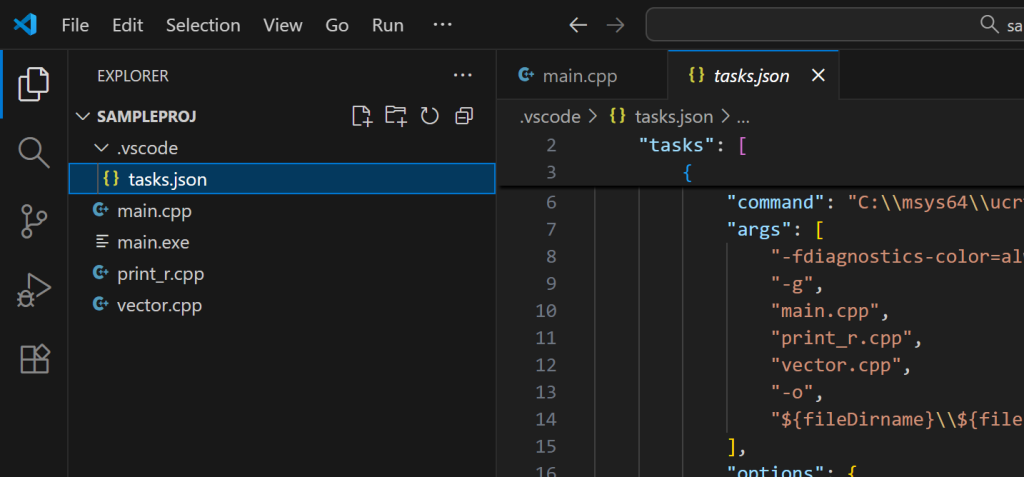Show more menu bar items via ellipsis
Screen dimensions: 1024x477
pos(442,25)
